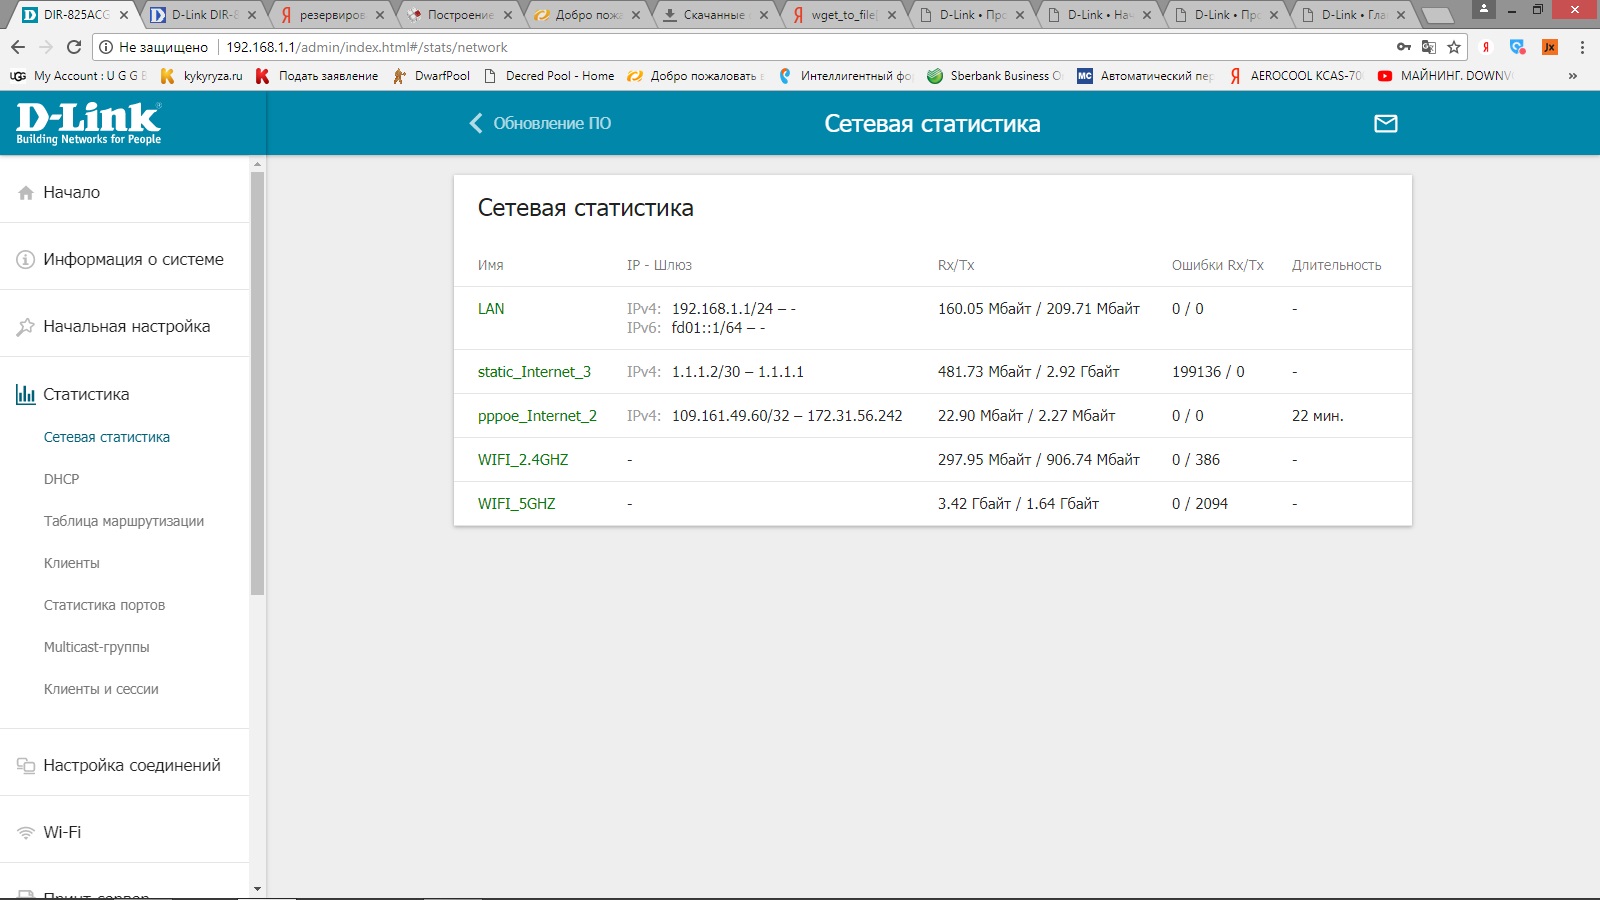Viewport: 1600px width, 900px height.
Task: Go back to Обновление ПО page
Action: click(x=540, y=123)
